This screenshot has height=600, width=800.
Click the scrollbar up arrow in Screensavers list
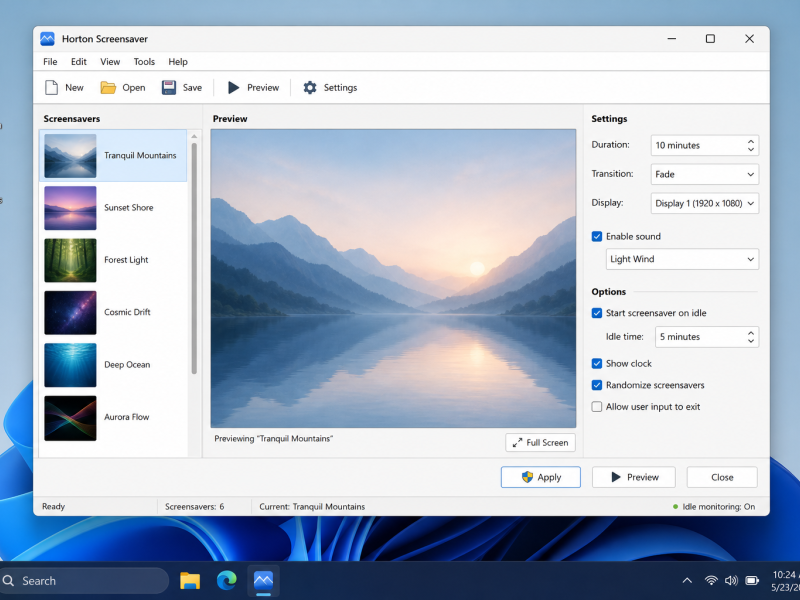[194, 136]
